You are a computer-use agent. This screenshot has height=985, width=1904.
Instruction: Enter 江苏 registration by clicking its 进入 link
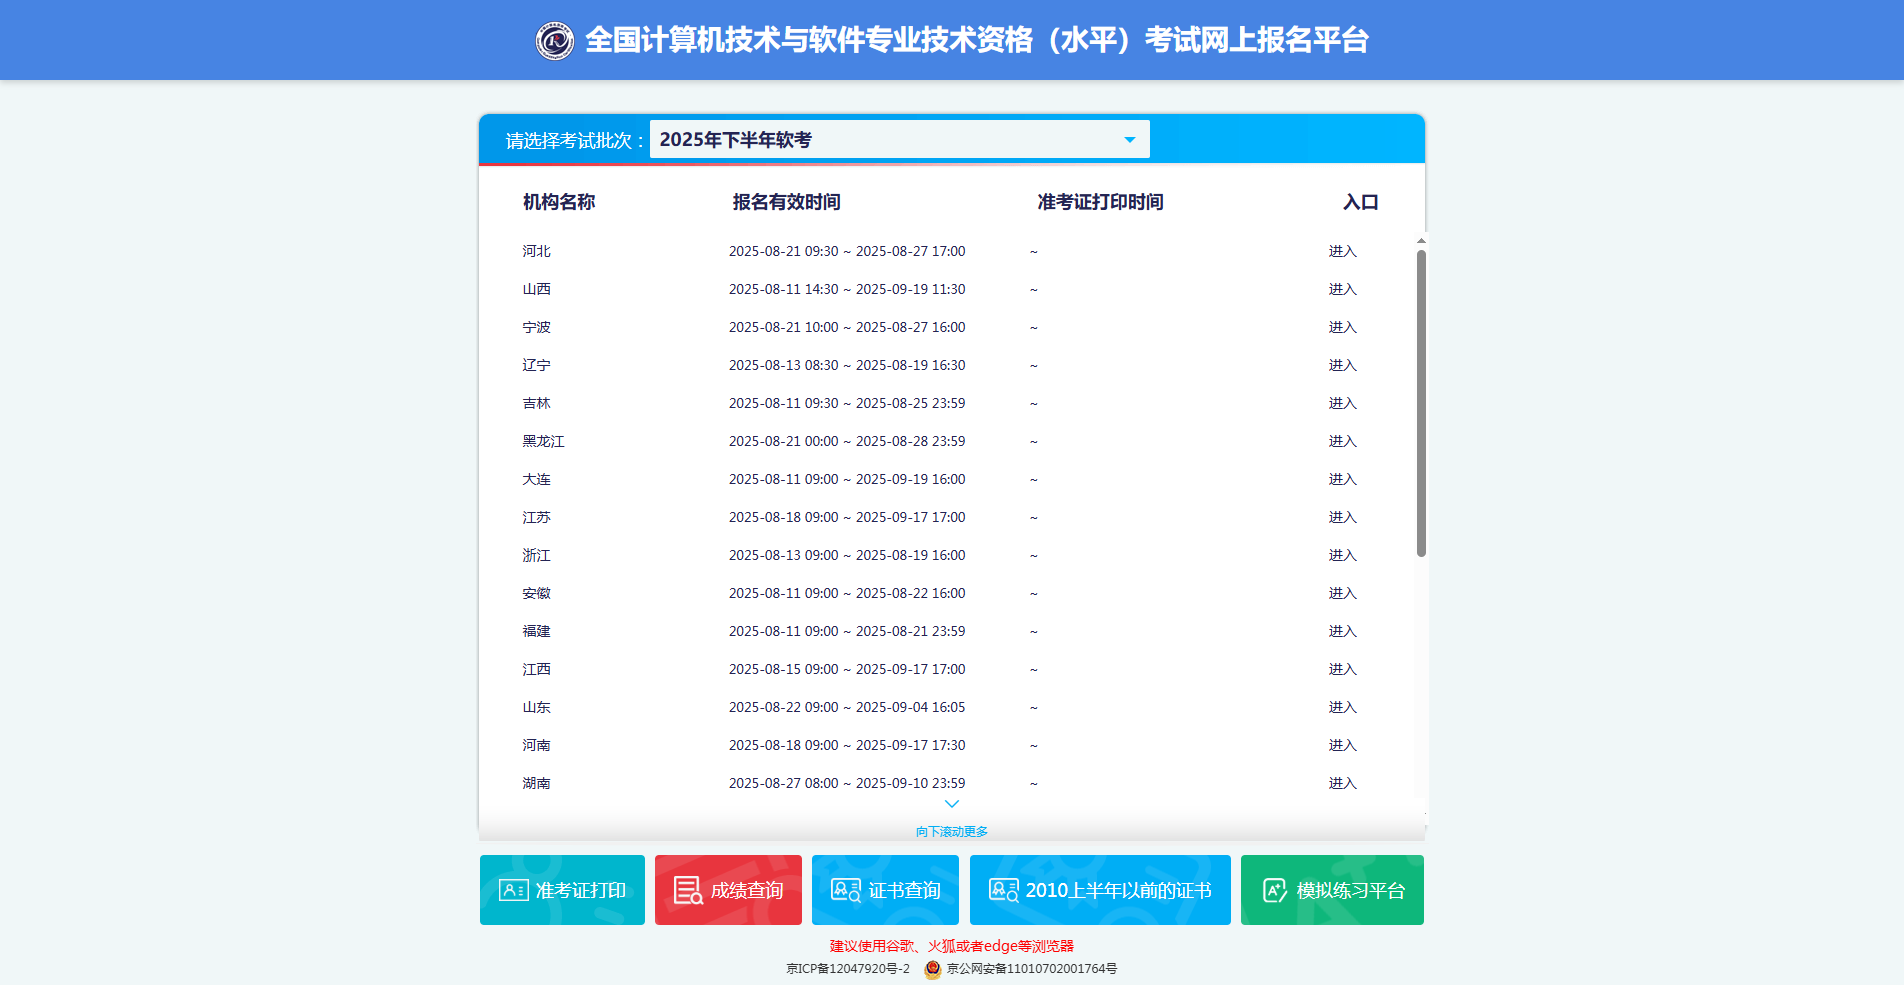(x=1343, y=517)
